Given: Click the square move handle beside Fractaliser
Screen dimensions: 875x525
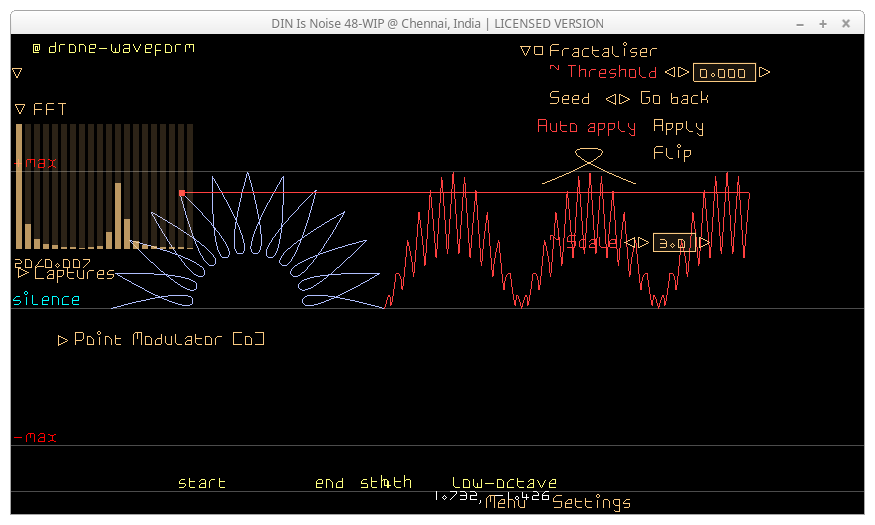Looking at the screenshot, I should [538, 51].
